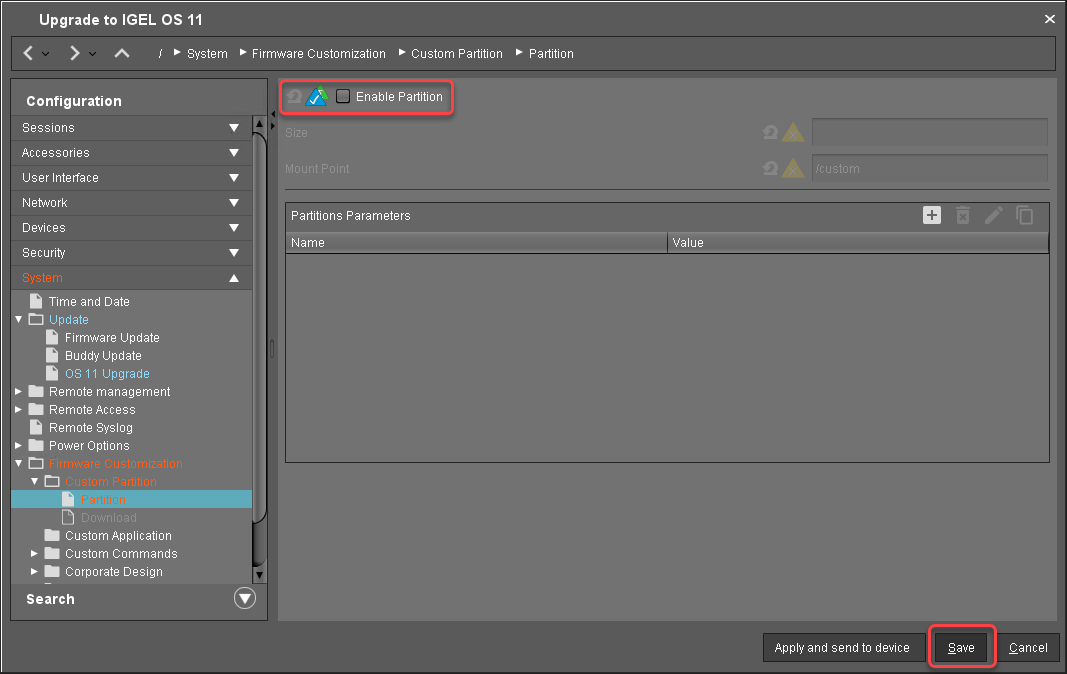
Task: Click the forward navigation arrow
Action: tap(75, 53)
